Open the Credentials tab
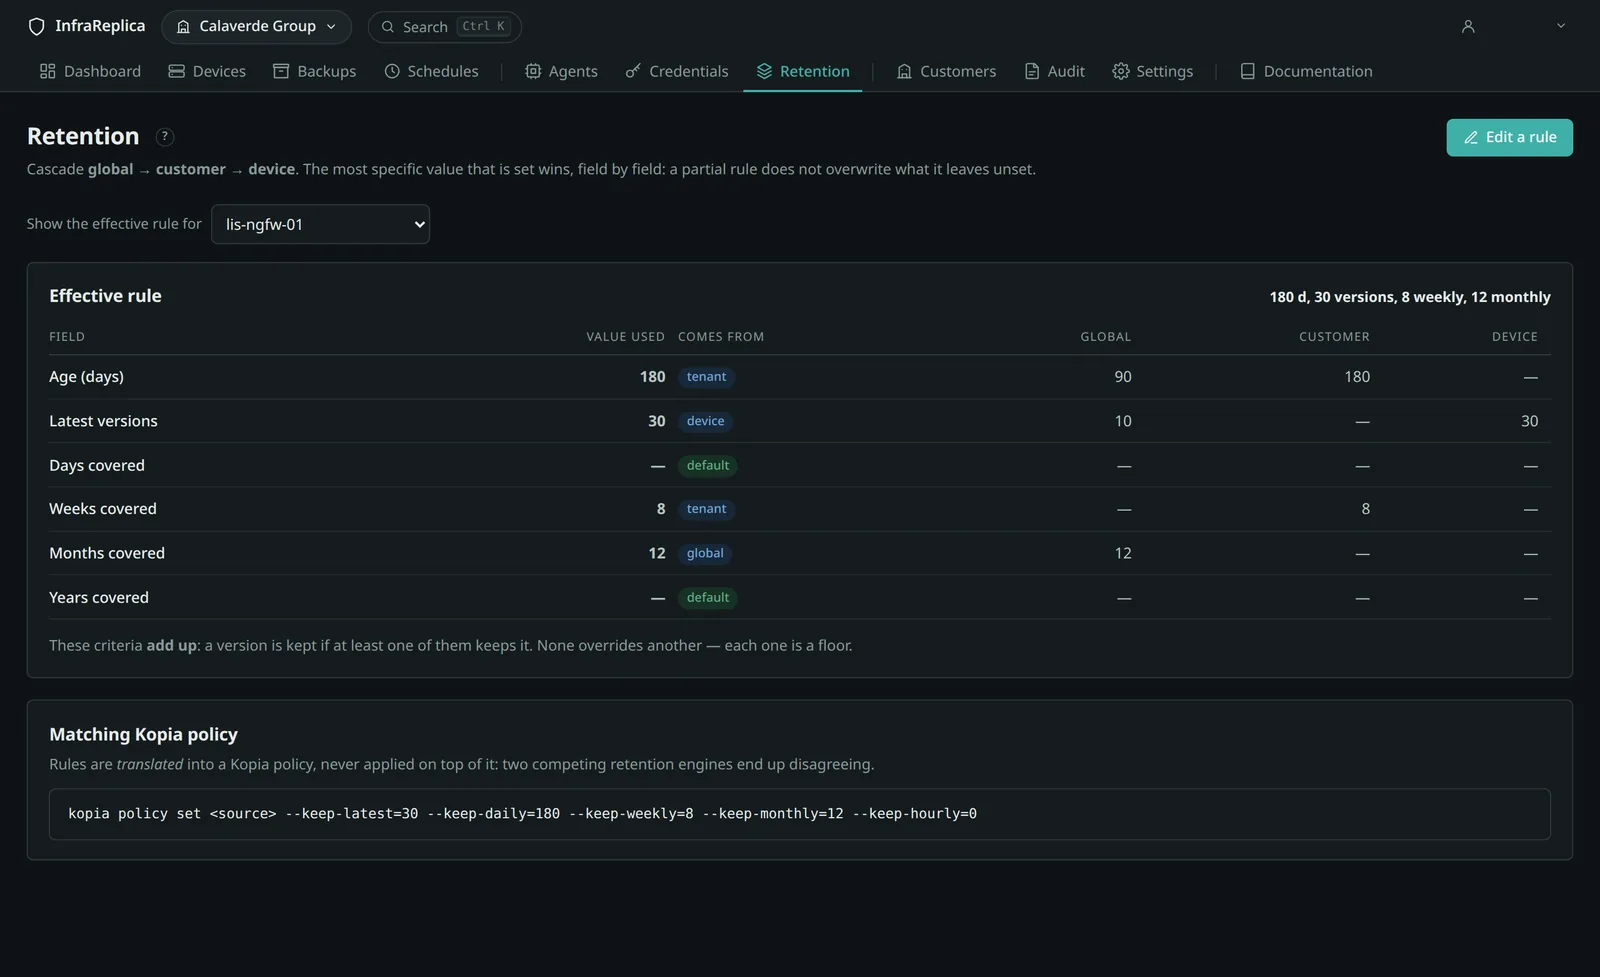Image resolution: width=1600 pixels, height=977 pixels. pyautogui.click(x=677, y=71)
